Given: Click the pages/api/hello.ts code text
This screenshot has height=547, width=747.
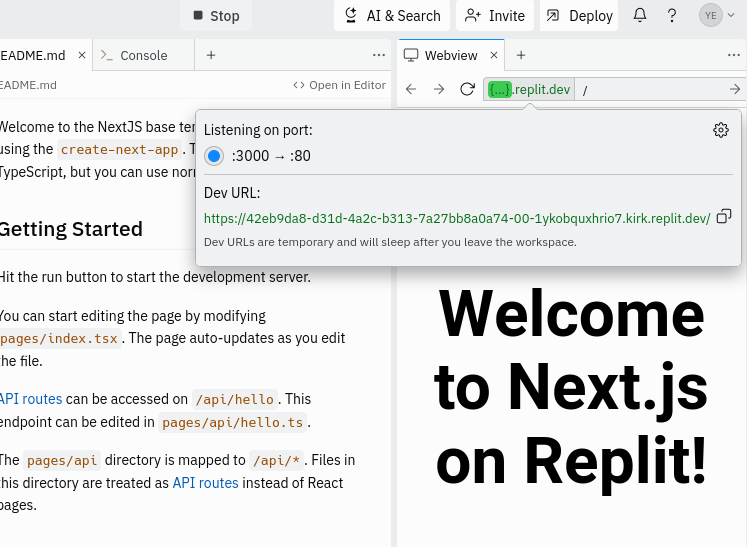Looking at the screenshot, I should (232, 423).
